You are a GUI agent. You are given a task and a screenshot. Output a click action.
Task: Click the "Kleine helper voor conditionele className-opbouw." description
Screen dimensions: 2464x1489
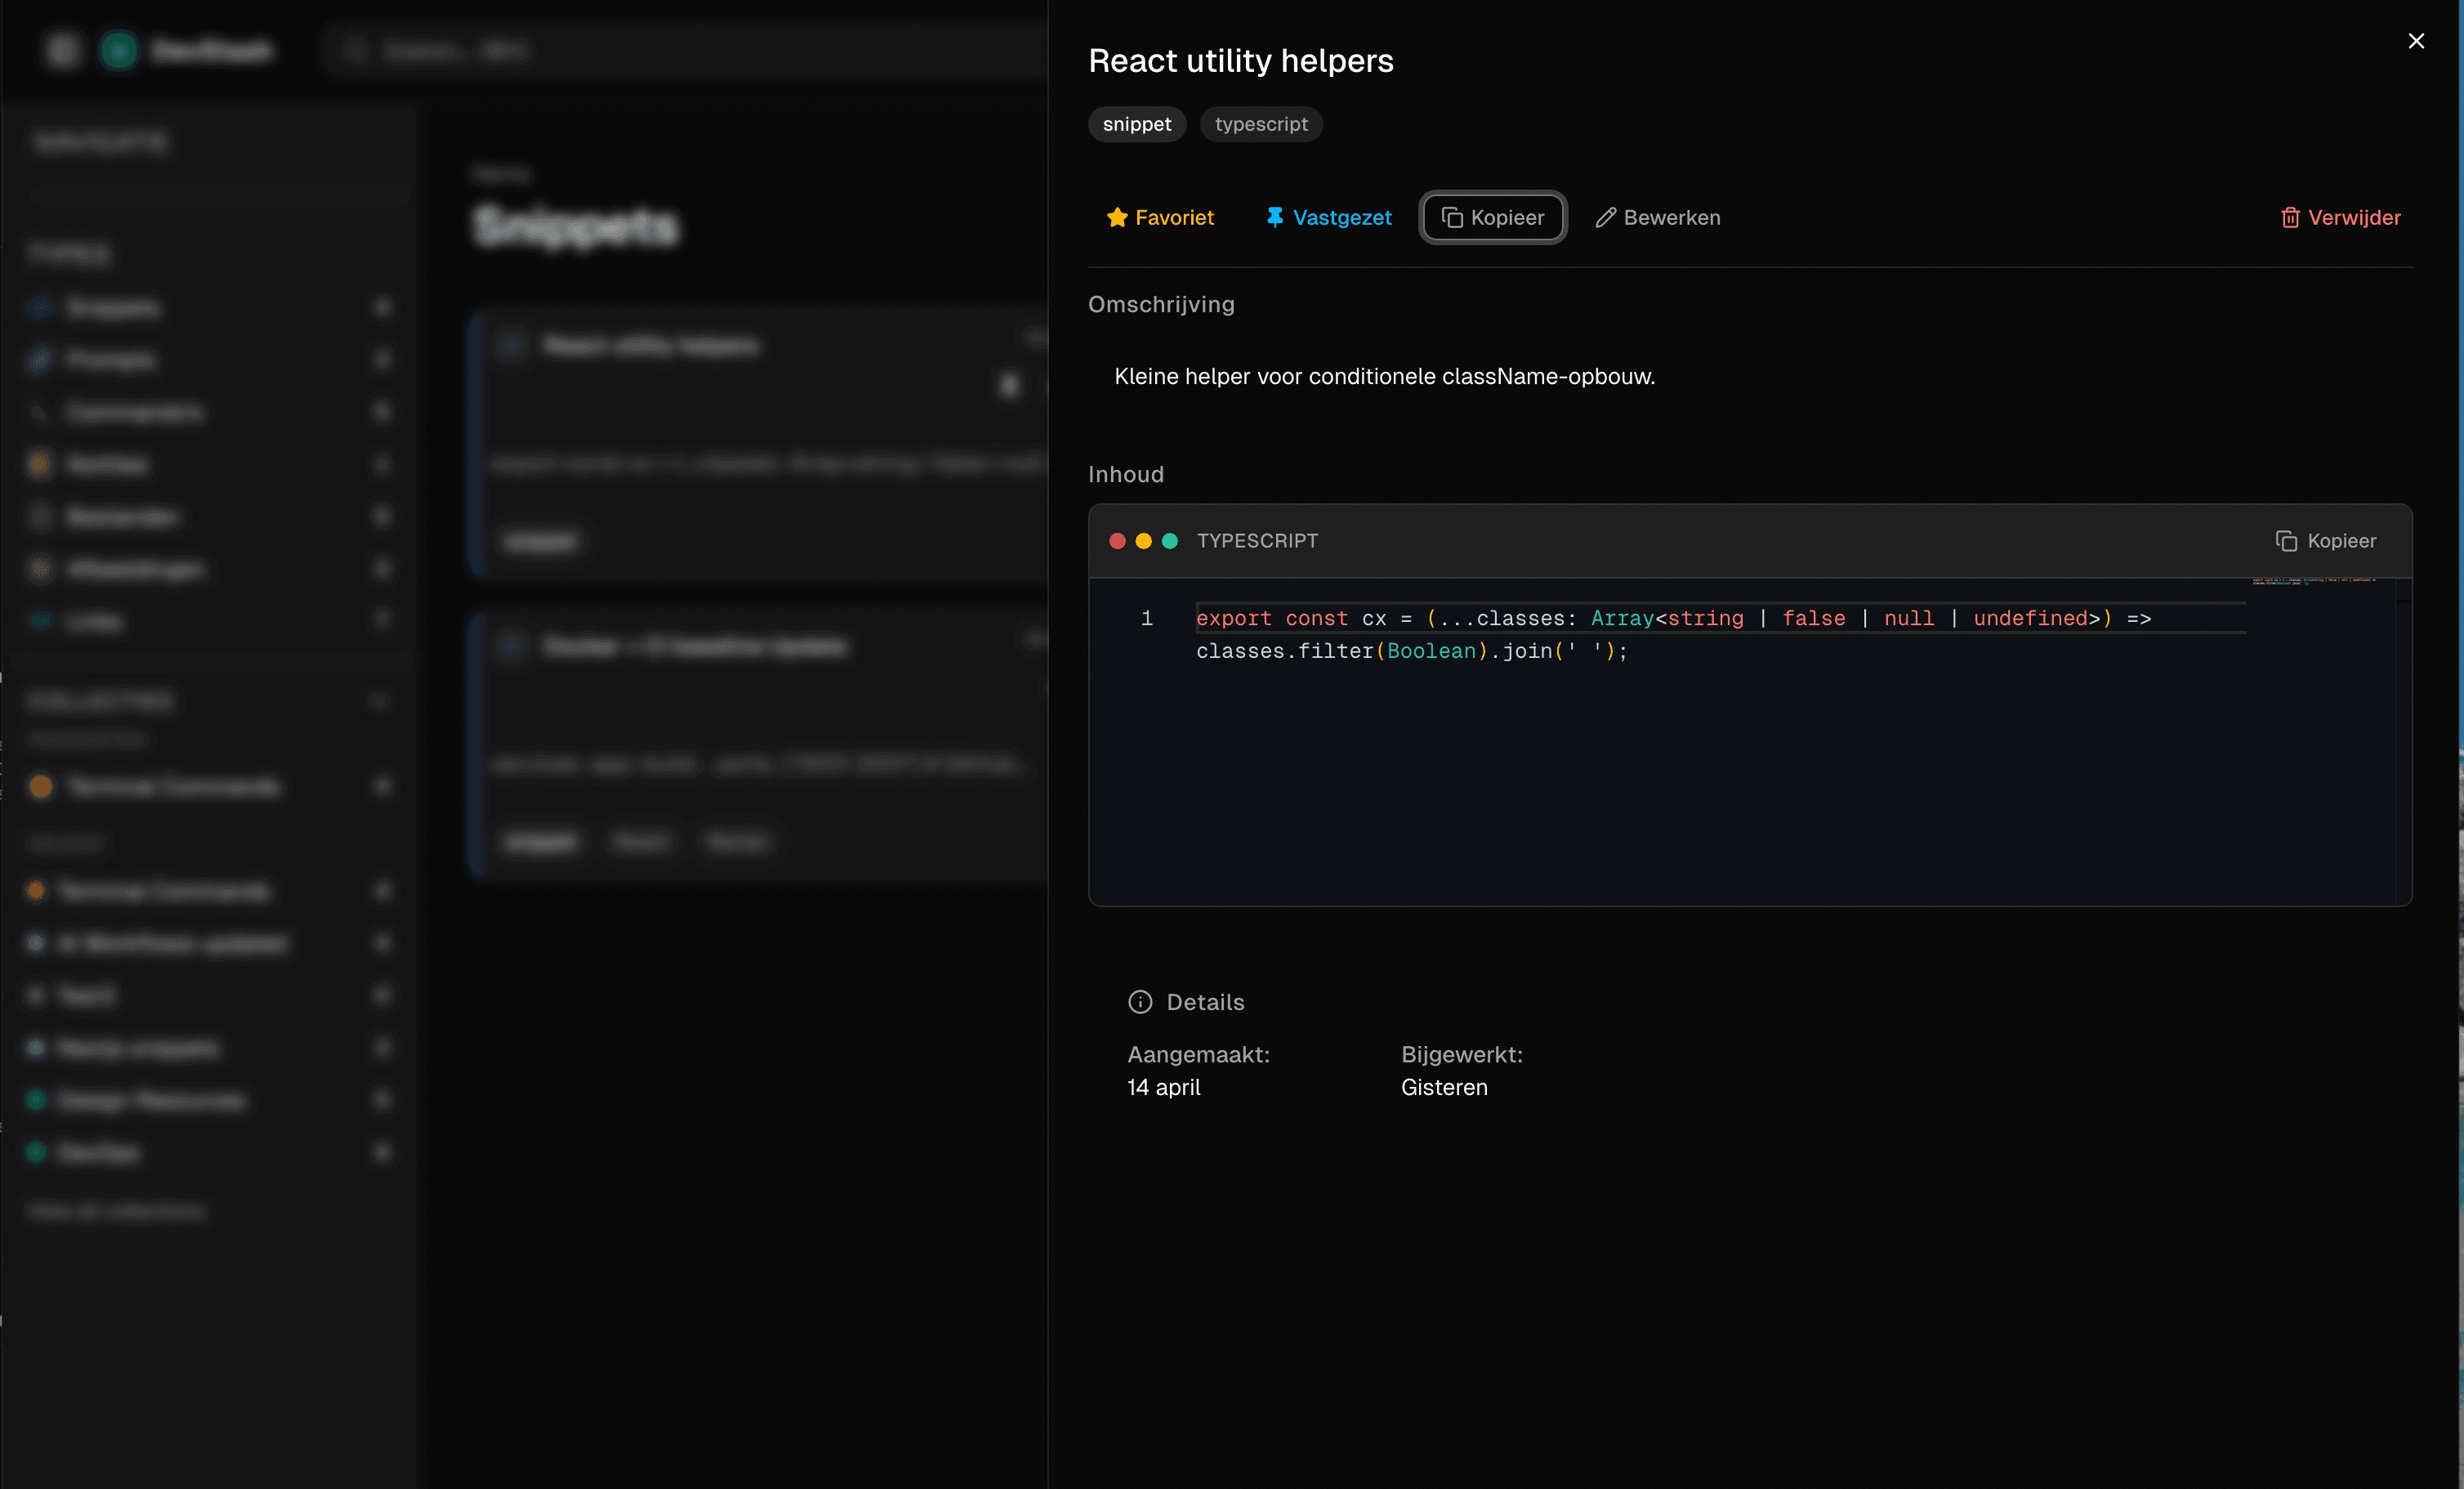(x=1384, y=376)
